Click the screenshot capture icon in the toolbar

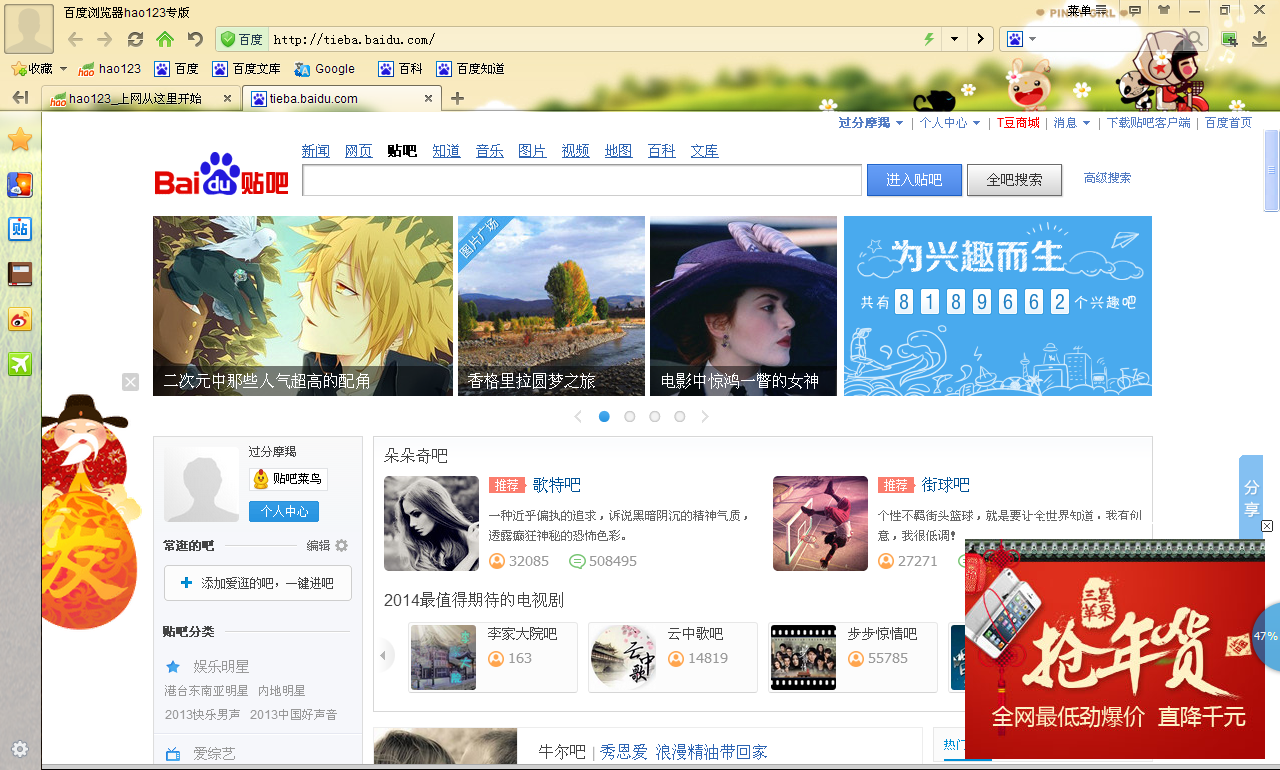1230,39
